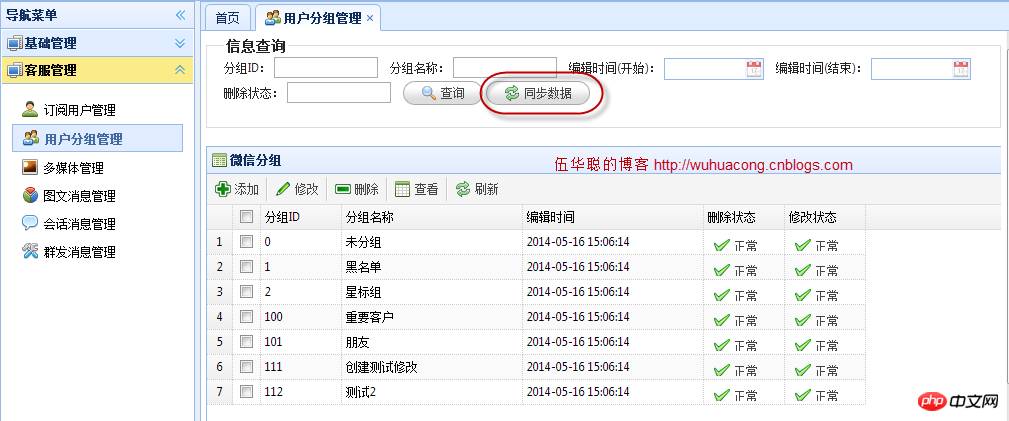Image resolution: width=1009 pixels, height=421 pixels.
Task: Click the 删除 toolbar button label
Action: [366, 189]
